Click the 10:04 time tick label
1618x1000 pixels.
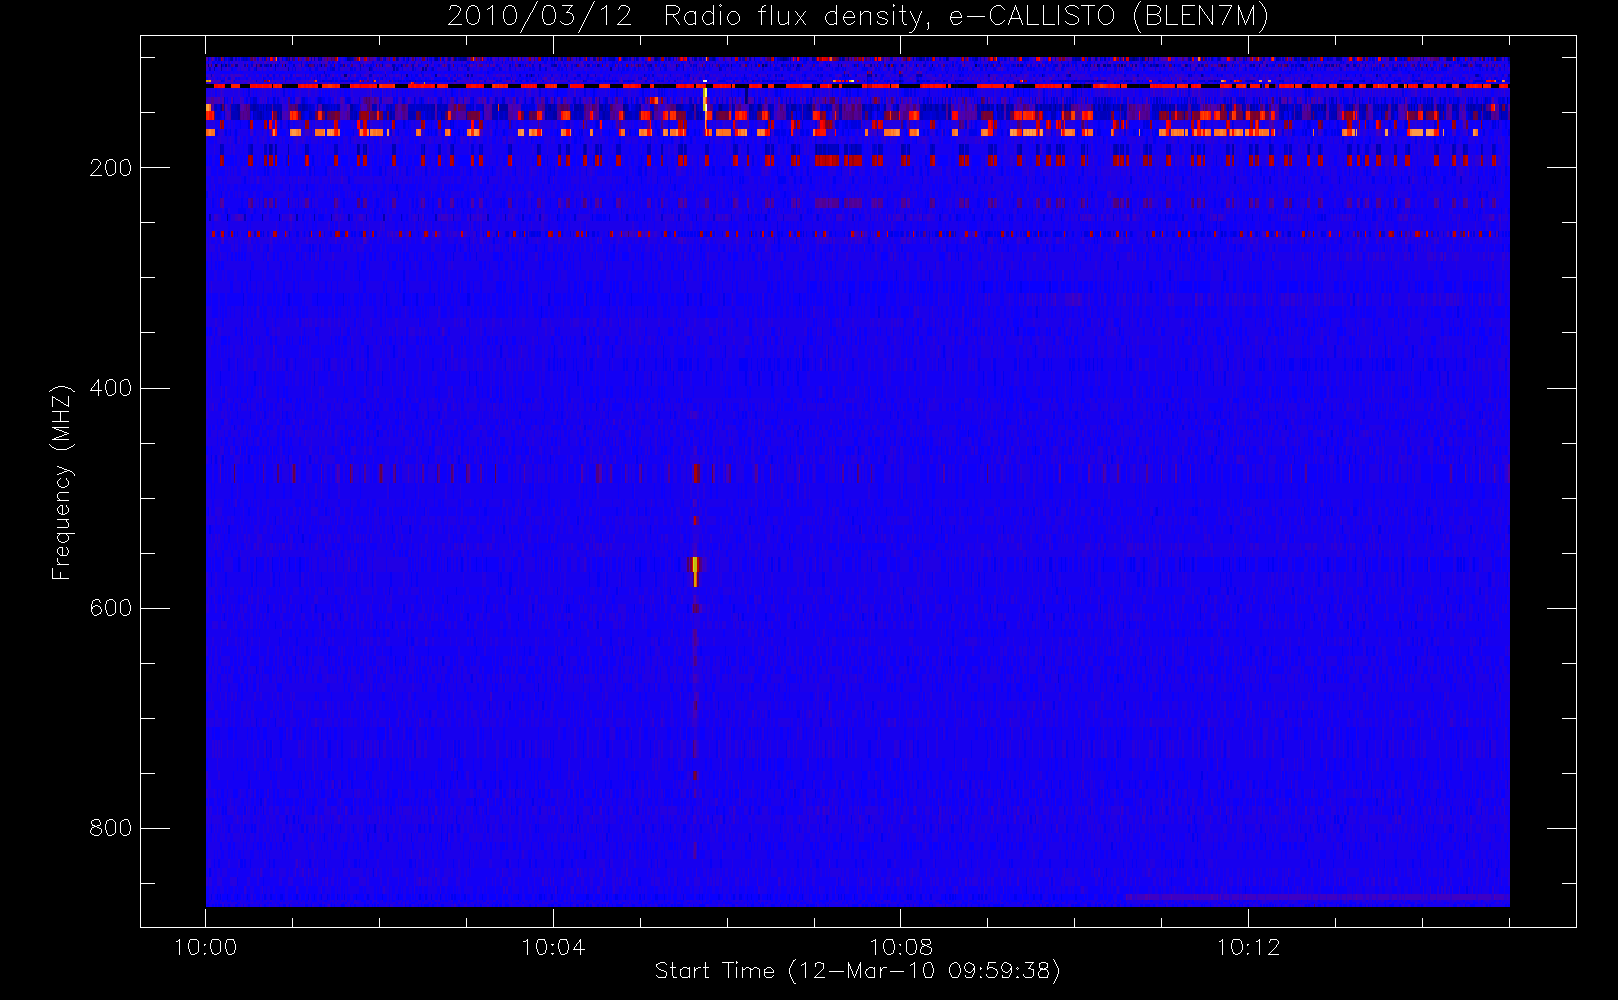click(553, 947)
